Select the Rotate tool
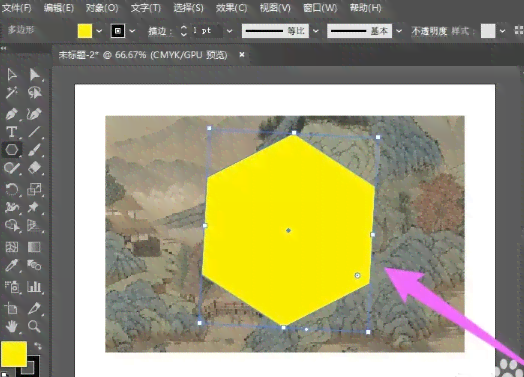 point(12,190)
